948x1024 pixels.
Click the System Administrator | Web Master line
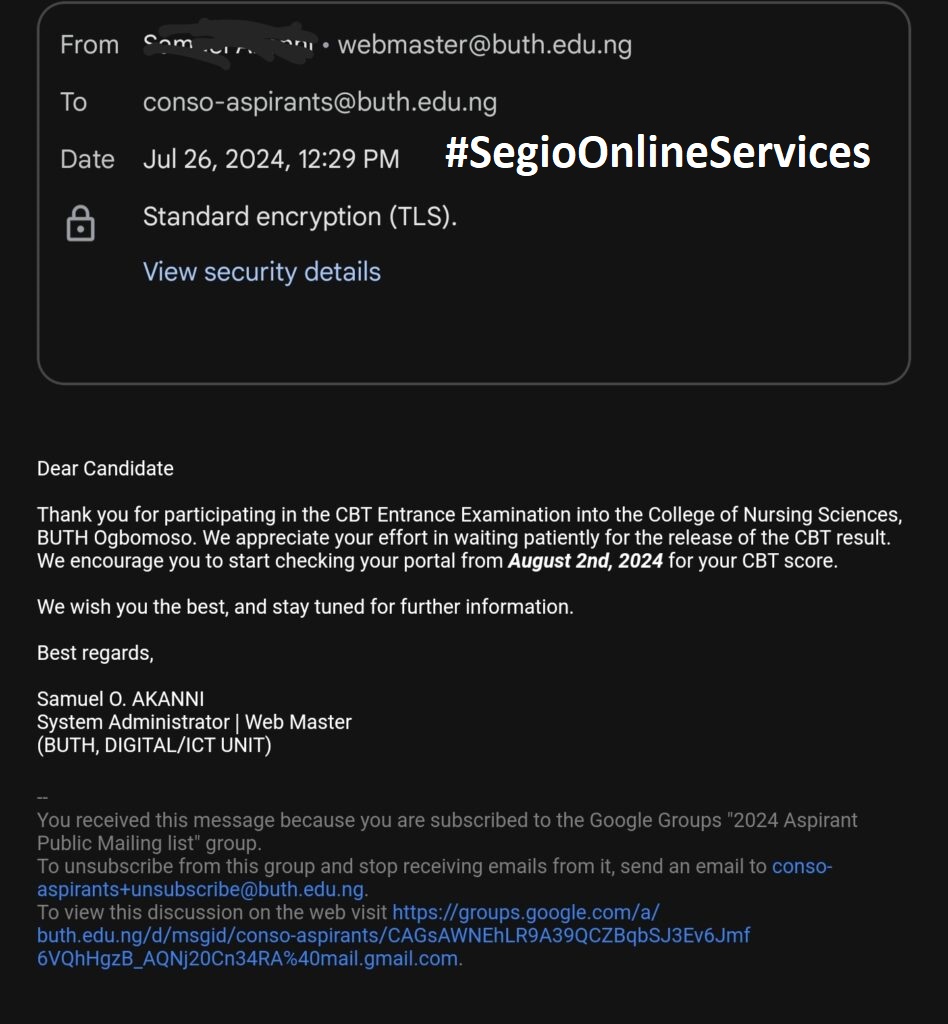[194, 722]
